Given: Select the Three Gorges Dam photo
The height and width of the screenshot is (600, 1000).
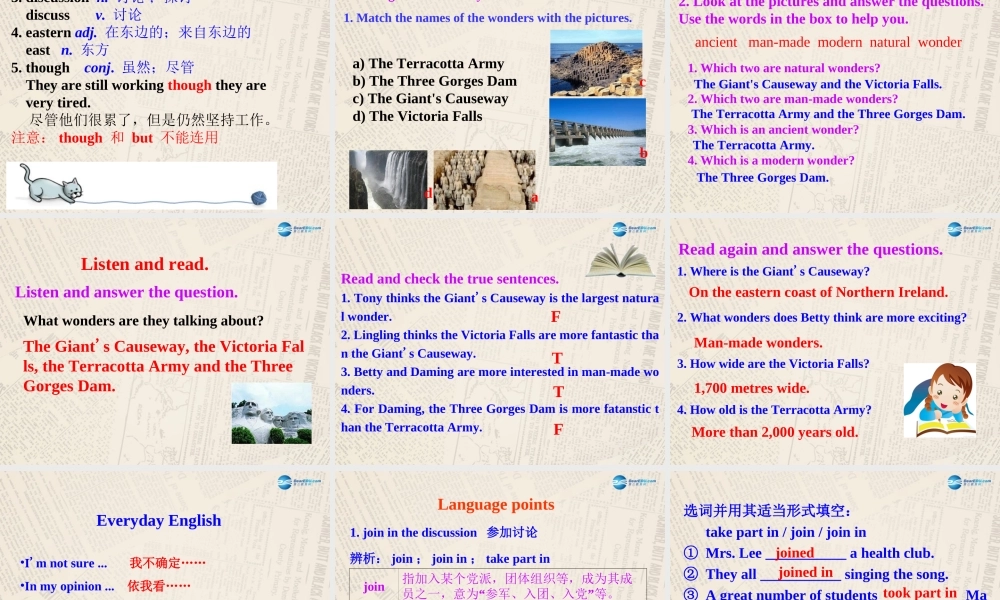Looking at the screenshot, I should click(x=597, y=131).
